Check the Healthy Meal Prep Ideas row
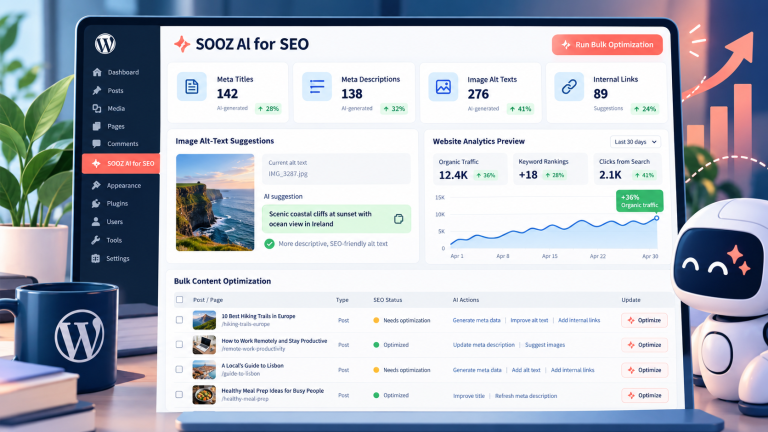The width and height of the screenshot is (768, 432). pos(180,394)
